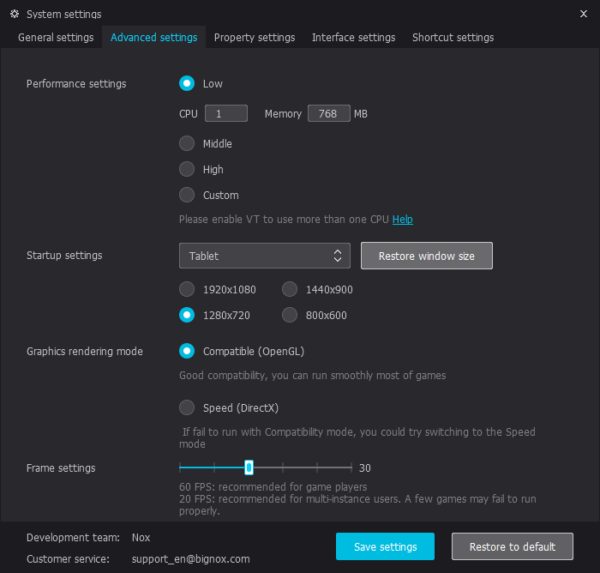Select Compatible (OpenGL) rendering mode

pos(187,351)
